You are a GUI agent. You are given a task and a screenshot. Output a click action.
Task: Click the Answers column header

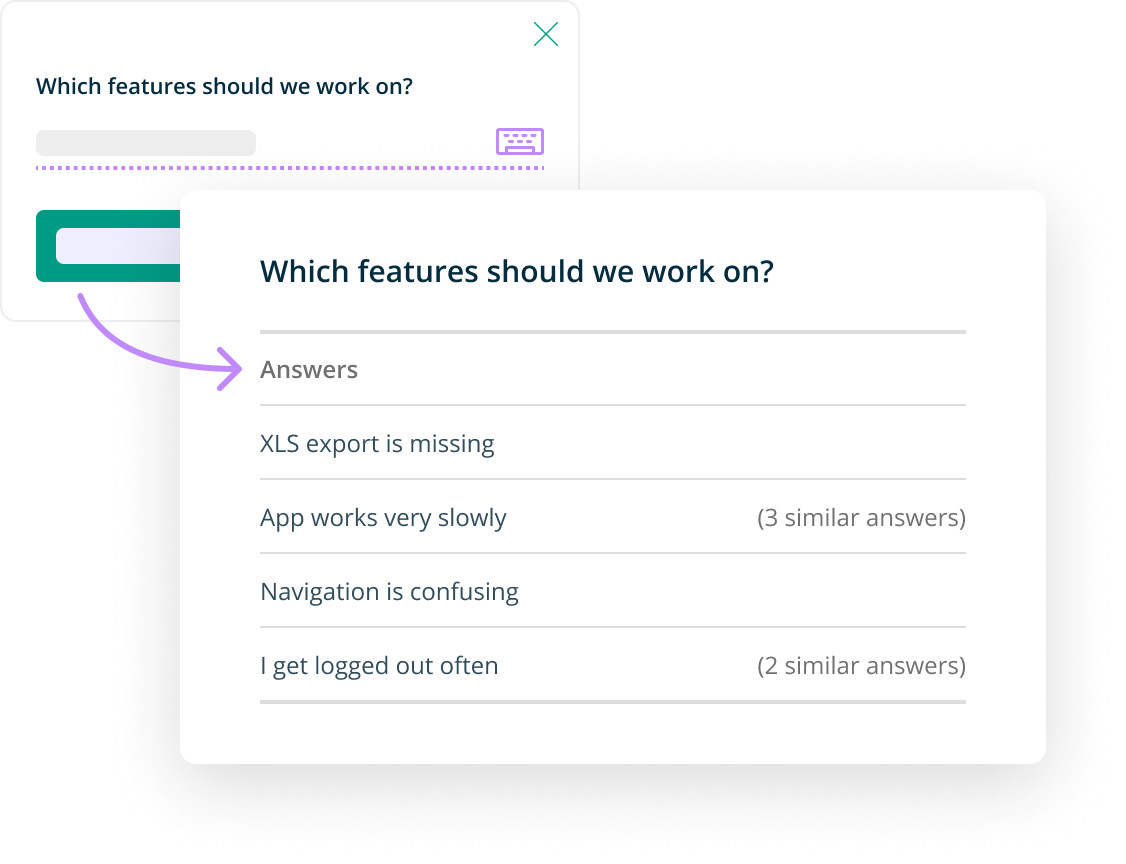(309, 369)
